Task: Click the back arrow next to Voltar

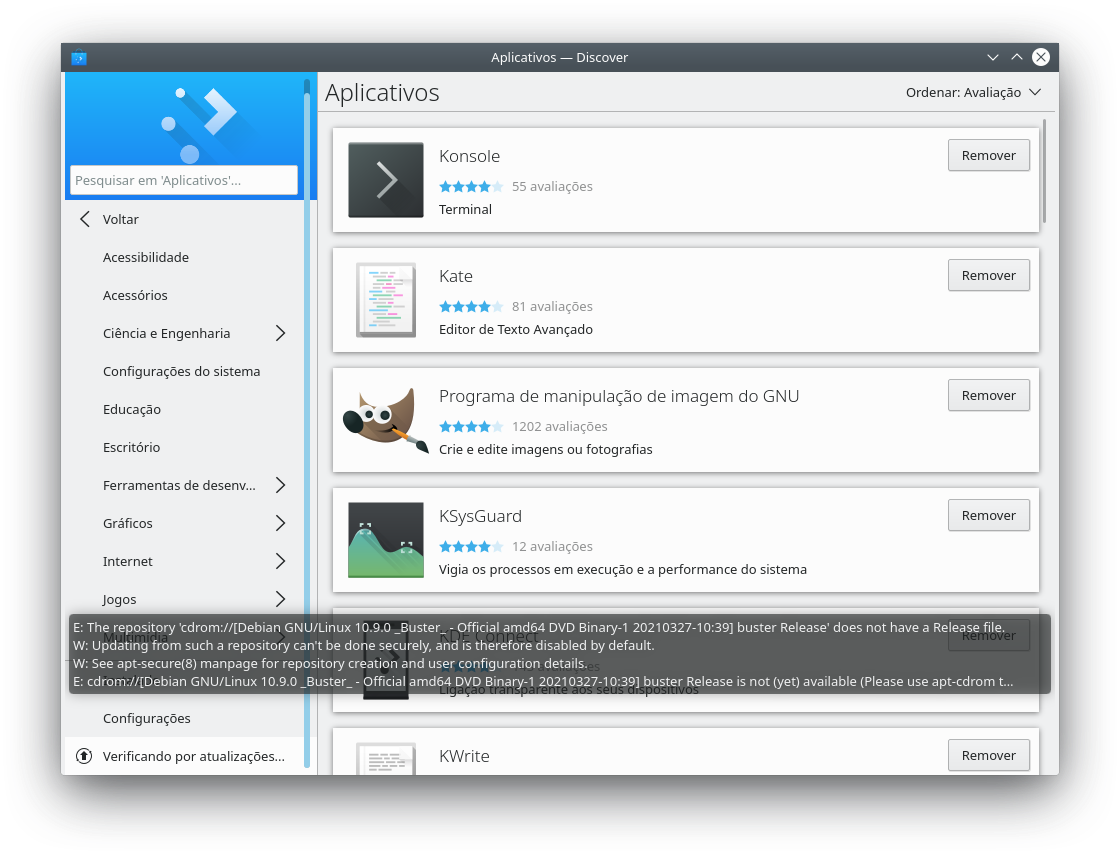Action: click(x=85, y=219)
